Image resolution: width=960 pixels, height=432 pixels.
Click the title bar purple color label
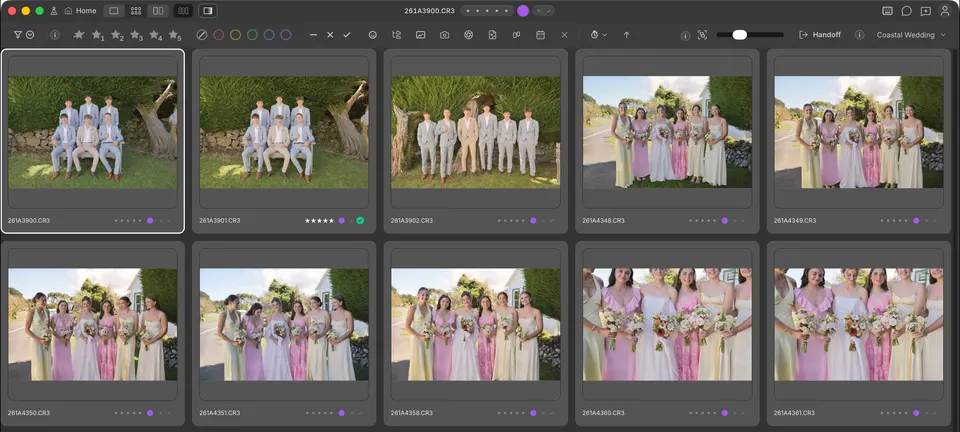tap(523, 10)
